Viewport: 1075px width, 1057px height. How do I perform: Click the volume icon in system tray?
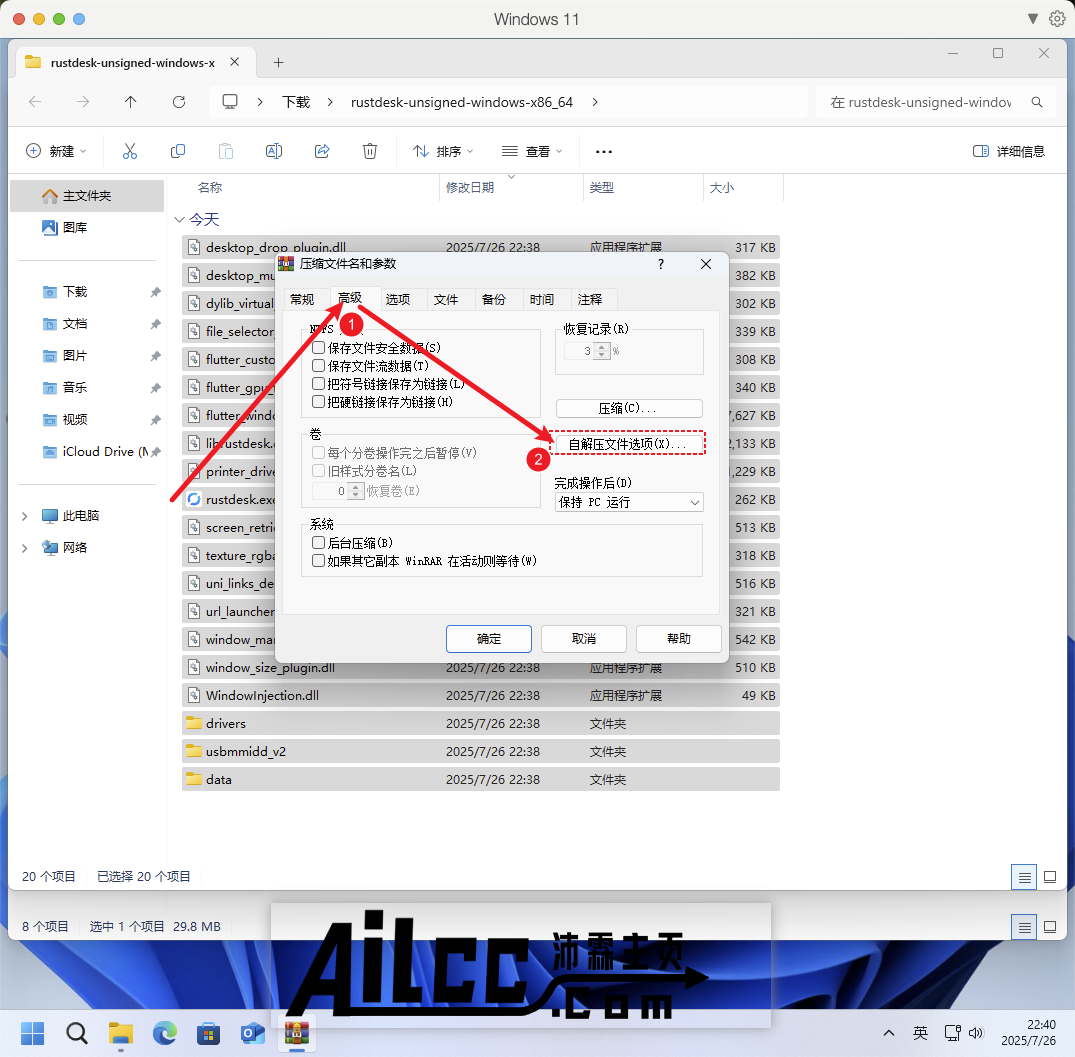(976, 1033)
